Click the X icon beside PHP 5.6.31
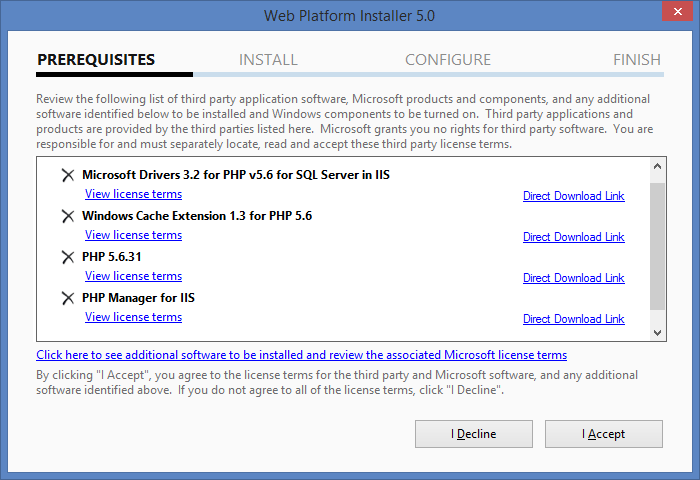 click(68, 257)
